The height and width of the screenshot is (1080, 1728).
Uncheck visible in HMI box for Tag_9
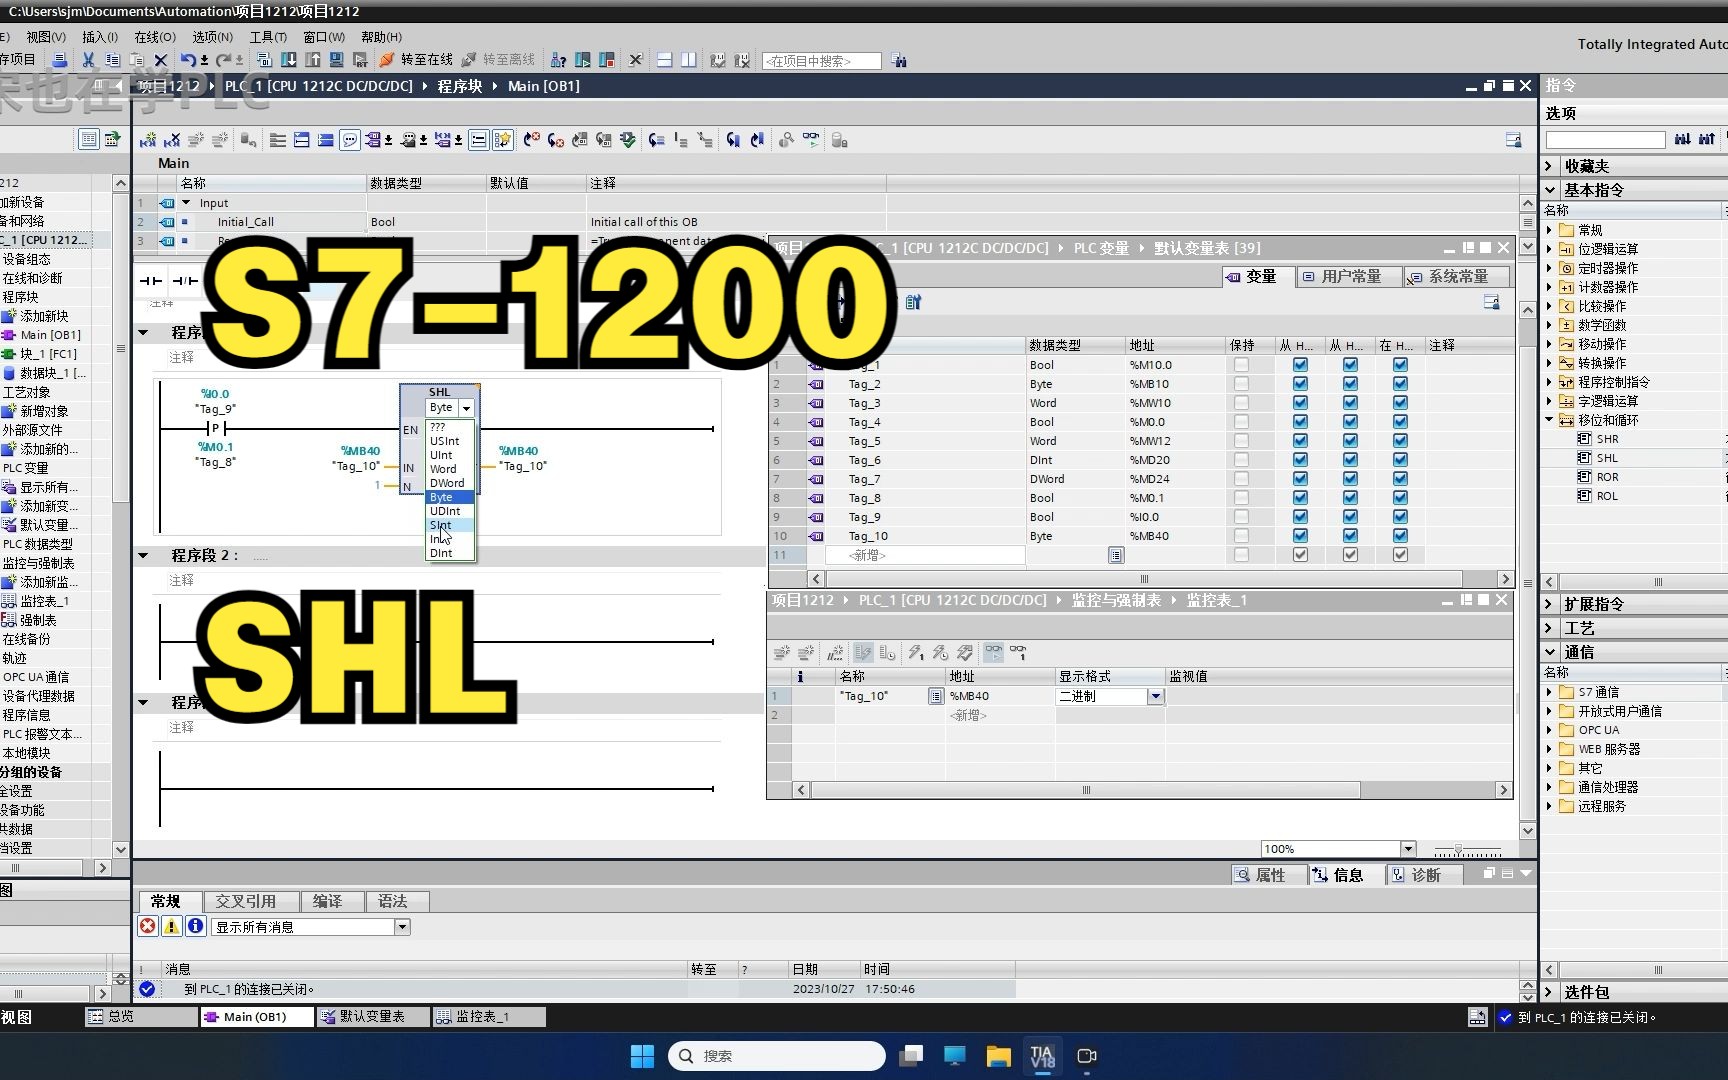point(1400,517)
